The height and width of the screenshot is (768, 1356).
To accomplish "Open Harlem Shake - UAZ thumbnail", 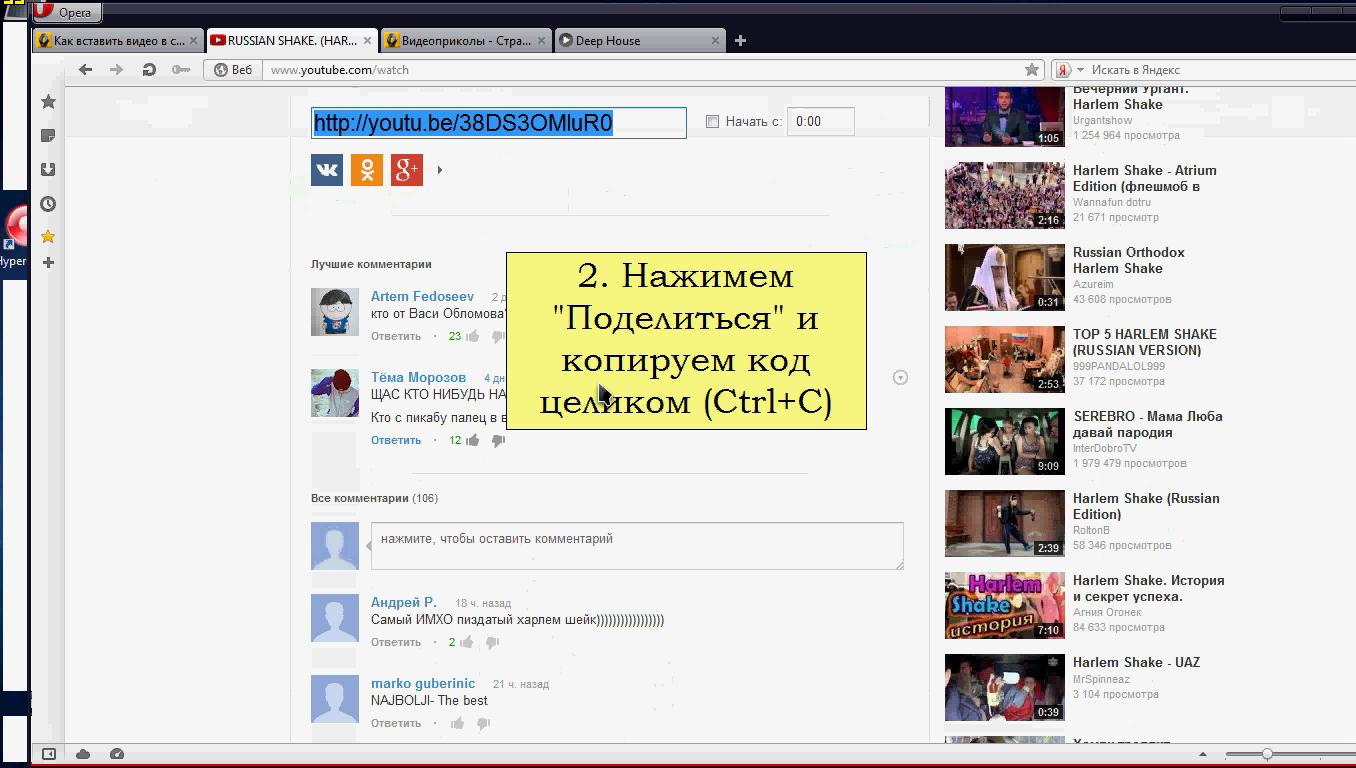I will point(1005,687).
